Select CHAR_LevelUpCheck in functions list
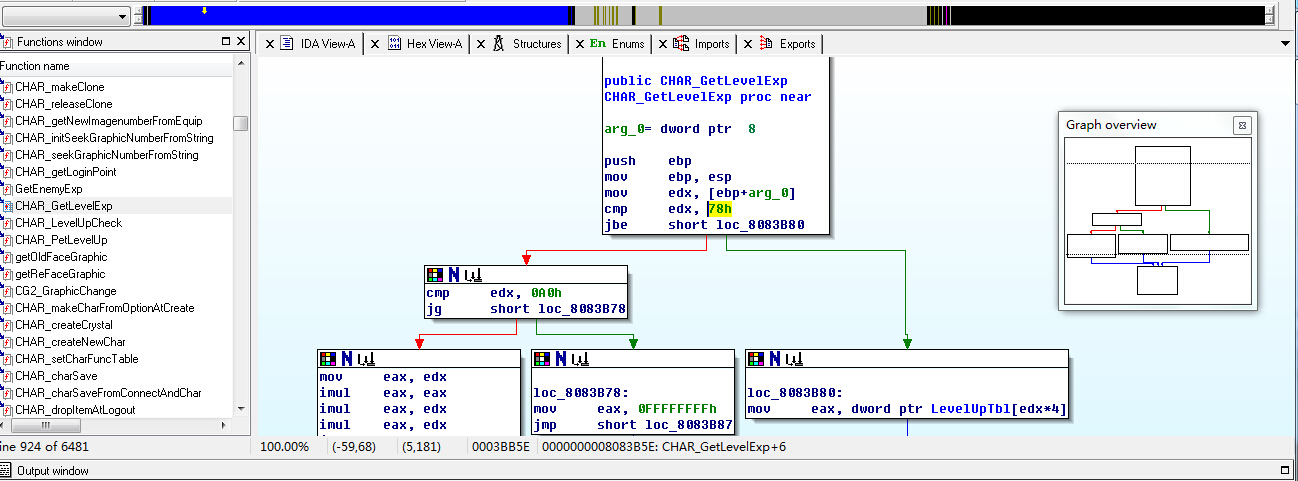1298x481 pixels. tap(68, 223)
